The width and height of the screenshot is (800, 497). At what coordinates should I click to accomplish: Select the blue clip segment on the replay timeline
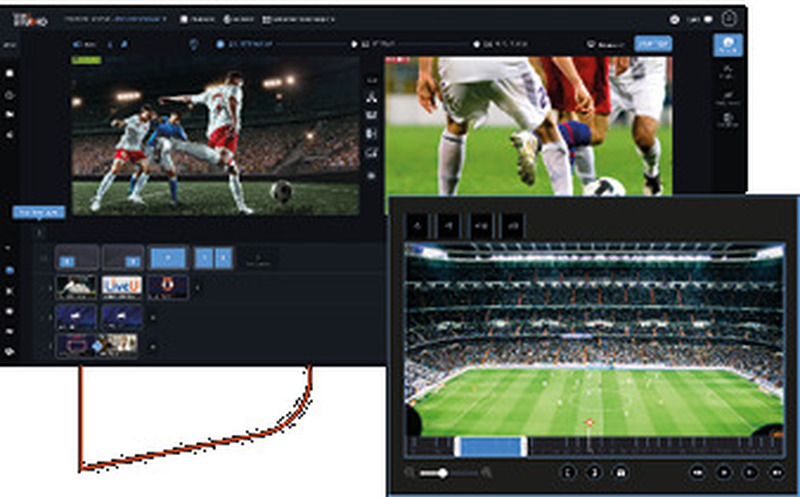click(x=489, y=446)
